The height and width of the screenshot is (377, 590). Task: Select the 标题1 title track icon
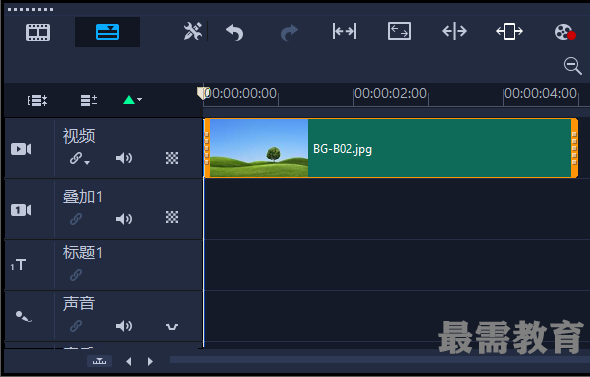[18, 265]
